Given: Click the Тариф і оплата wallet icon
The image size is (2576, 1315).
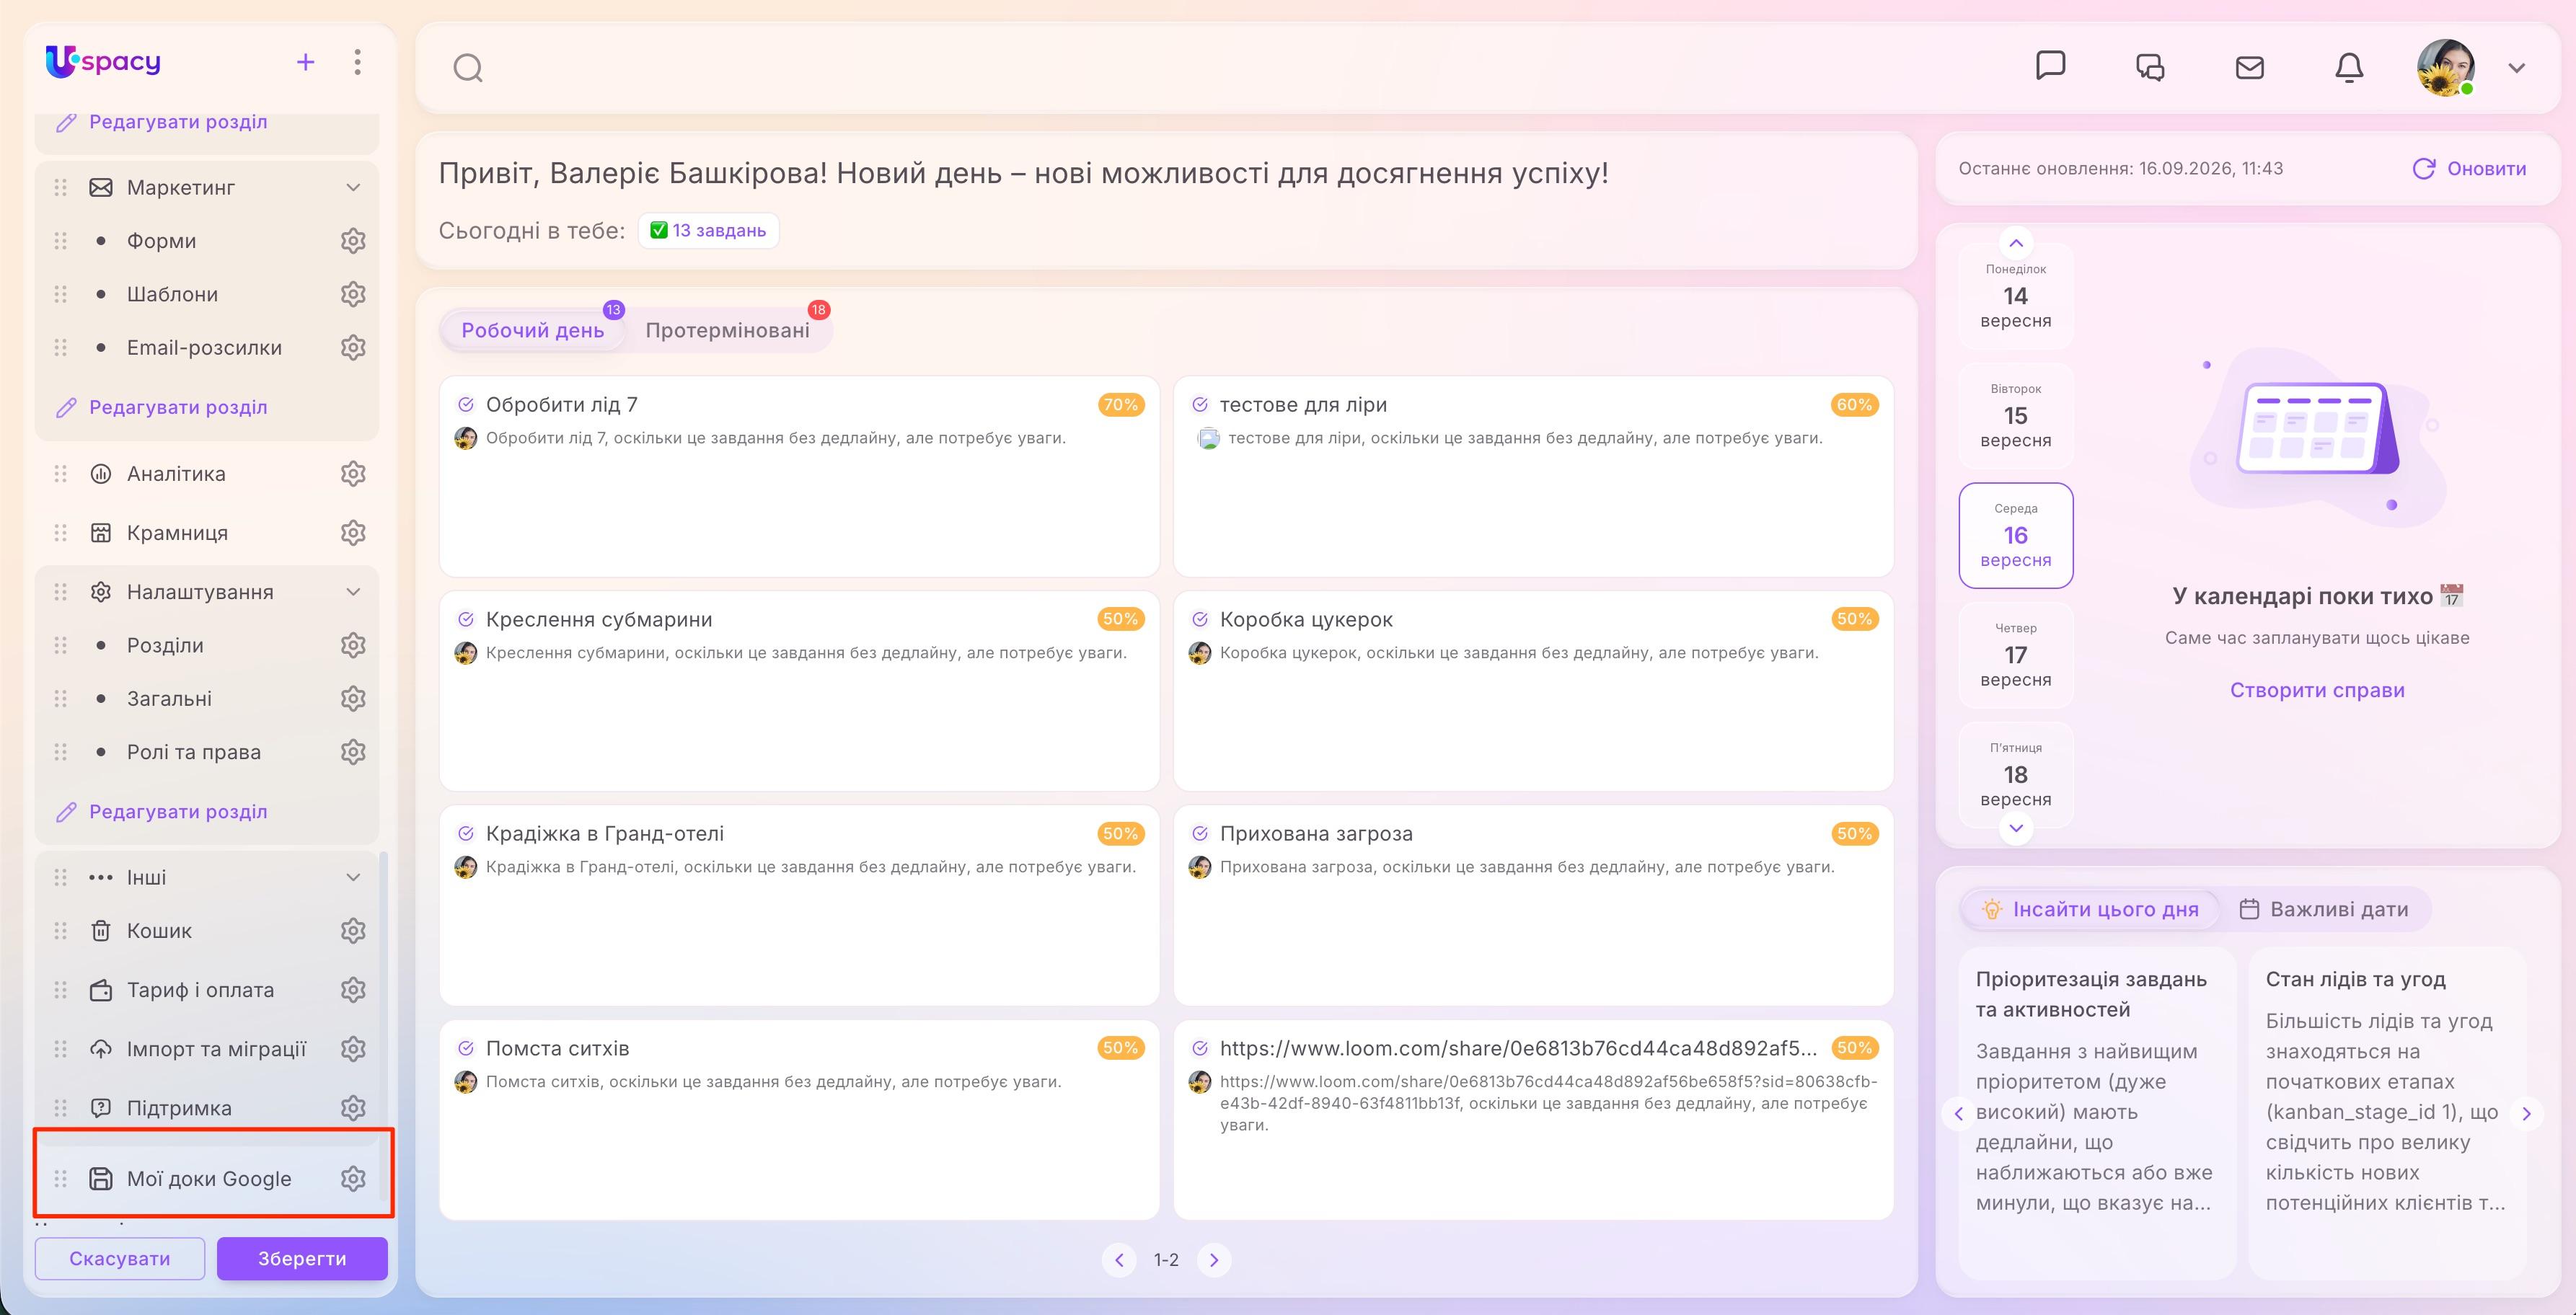Looking at the screenshot, I should (101, 990).
